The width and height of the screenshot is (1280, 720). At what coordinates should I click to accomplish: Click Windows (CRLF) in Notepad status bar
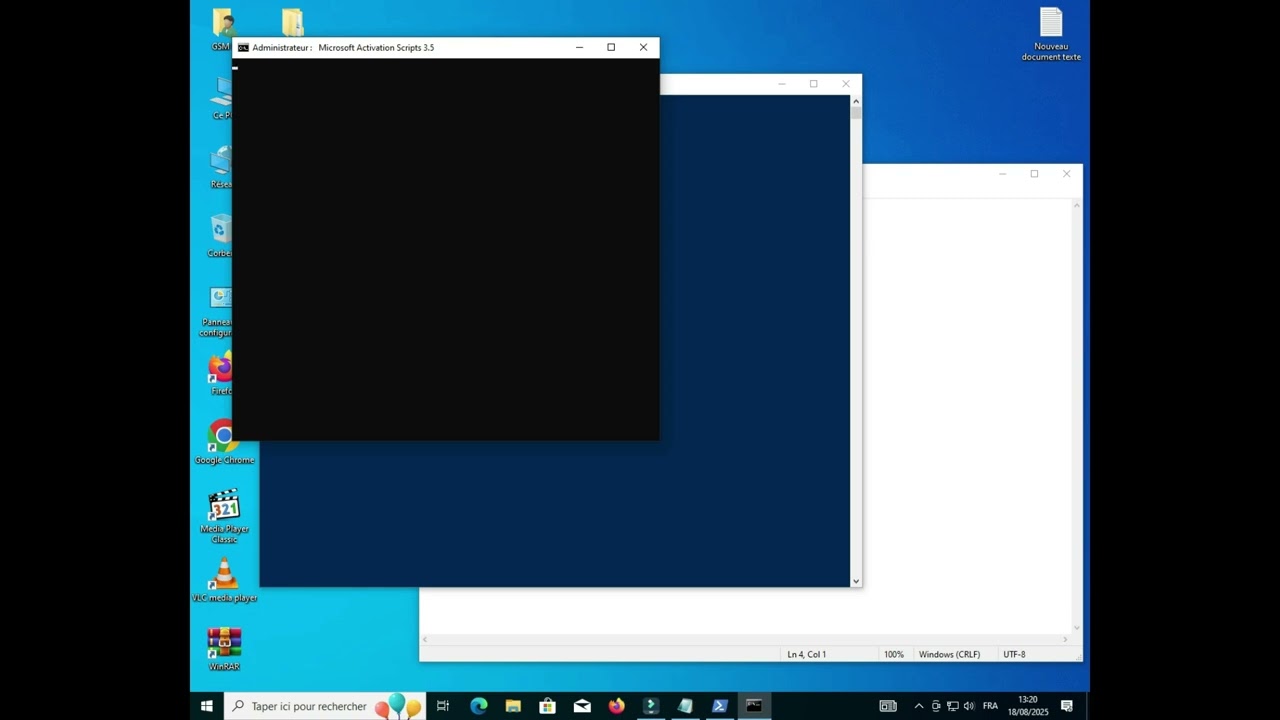[949, 654]
